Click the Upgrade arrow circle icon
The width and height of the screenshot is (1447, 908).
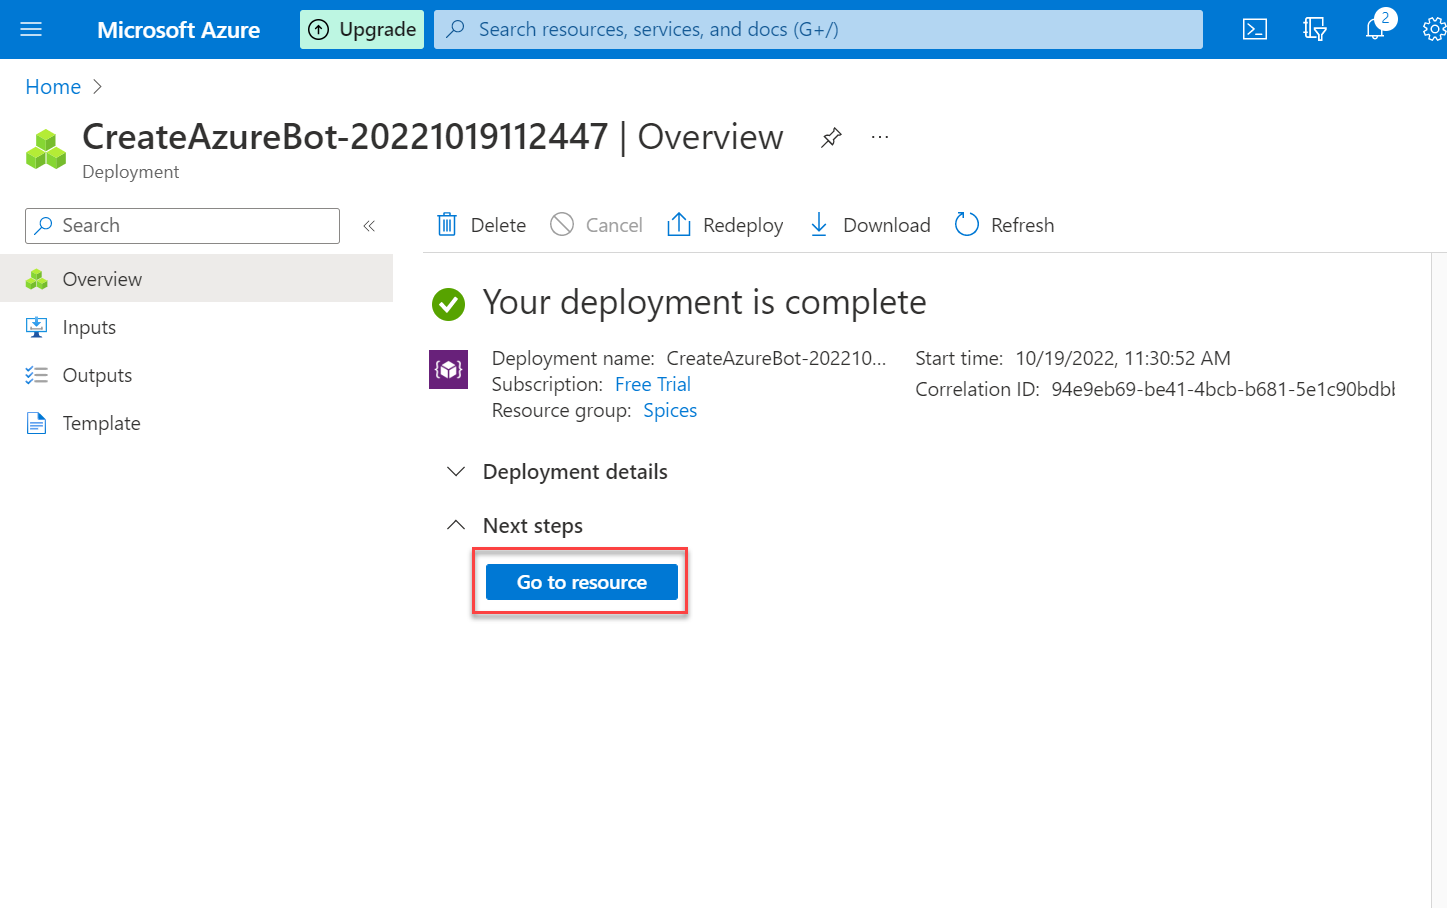coord(319,30)
